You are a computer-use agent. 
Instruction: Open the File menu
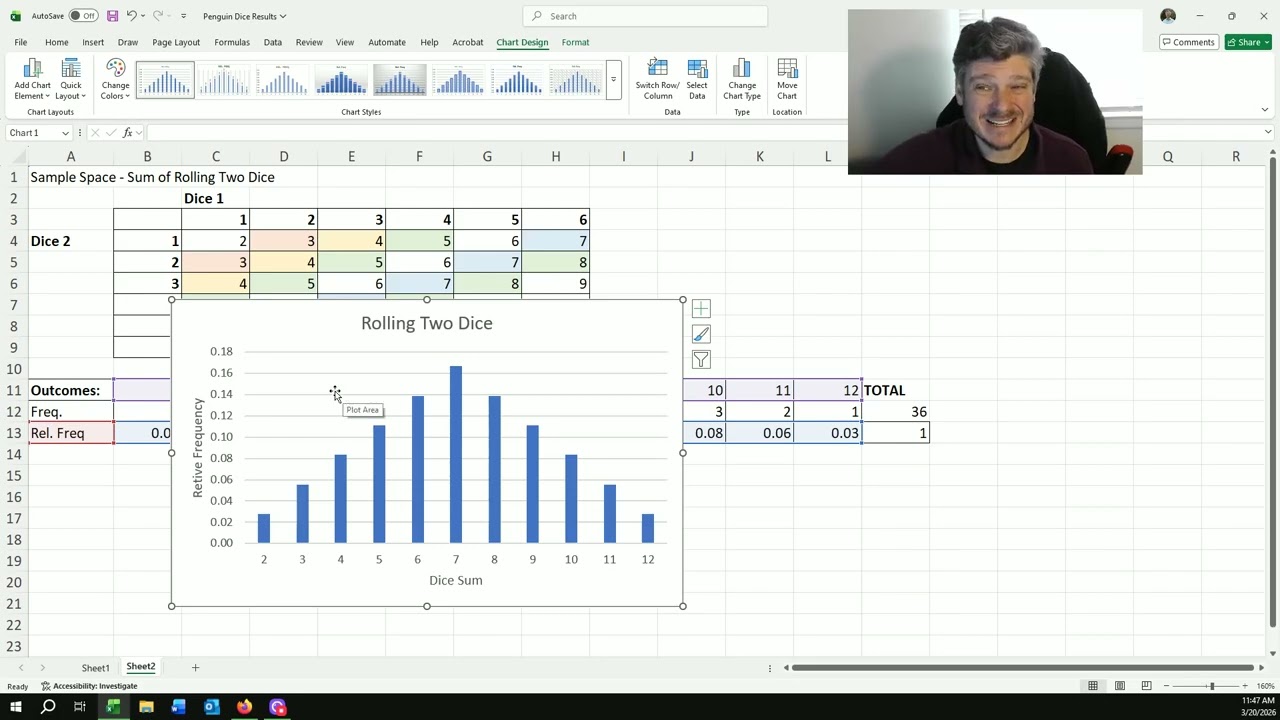pyautogui.click(x=21, y=42)
